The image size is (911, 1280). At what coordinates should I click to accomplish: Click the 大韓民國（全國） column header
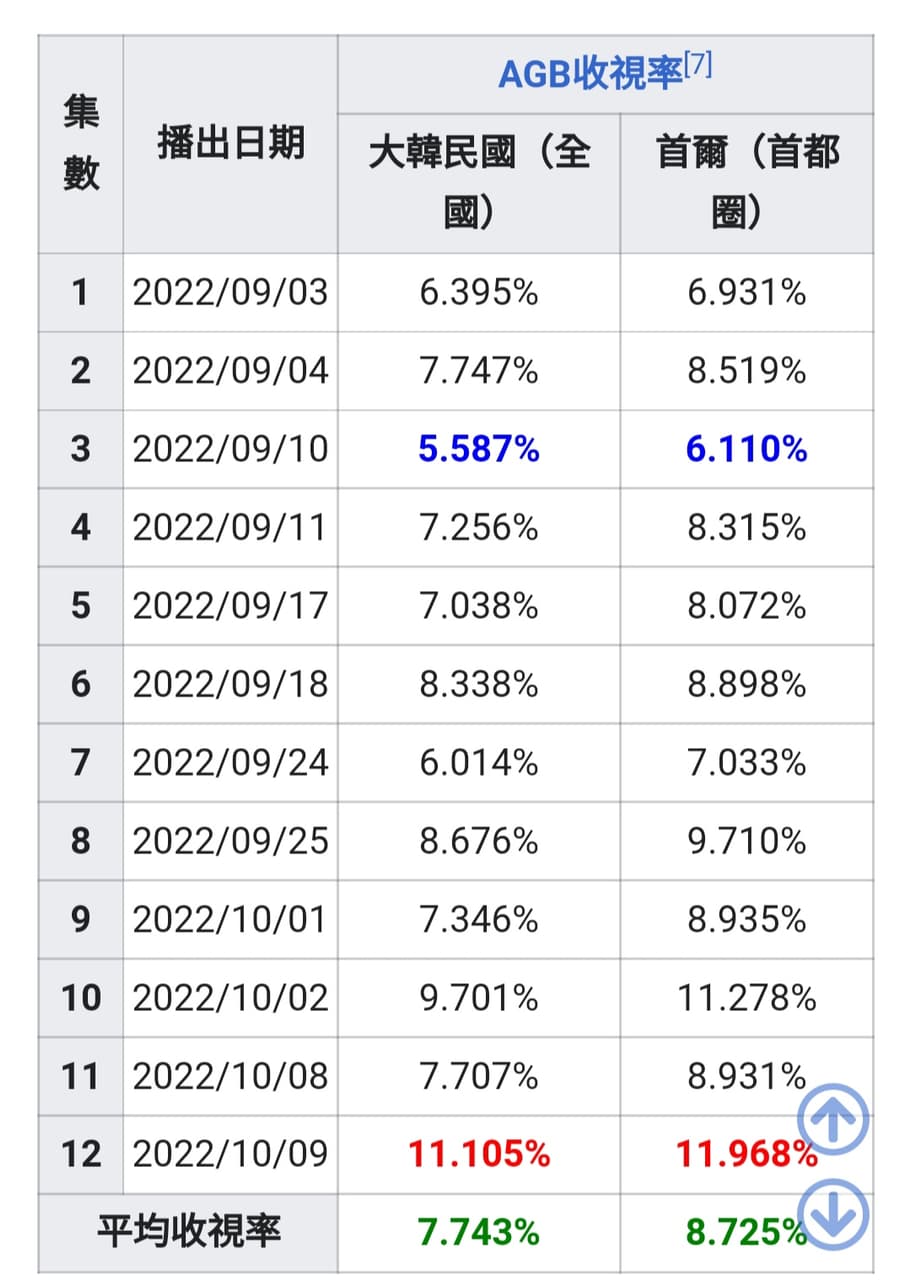[479, 183]
